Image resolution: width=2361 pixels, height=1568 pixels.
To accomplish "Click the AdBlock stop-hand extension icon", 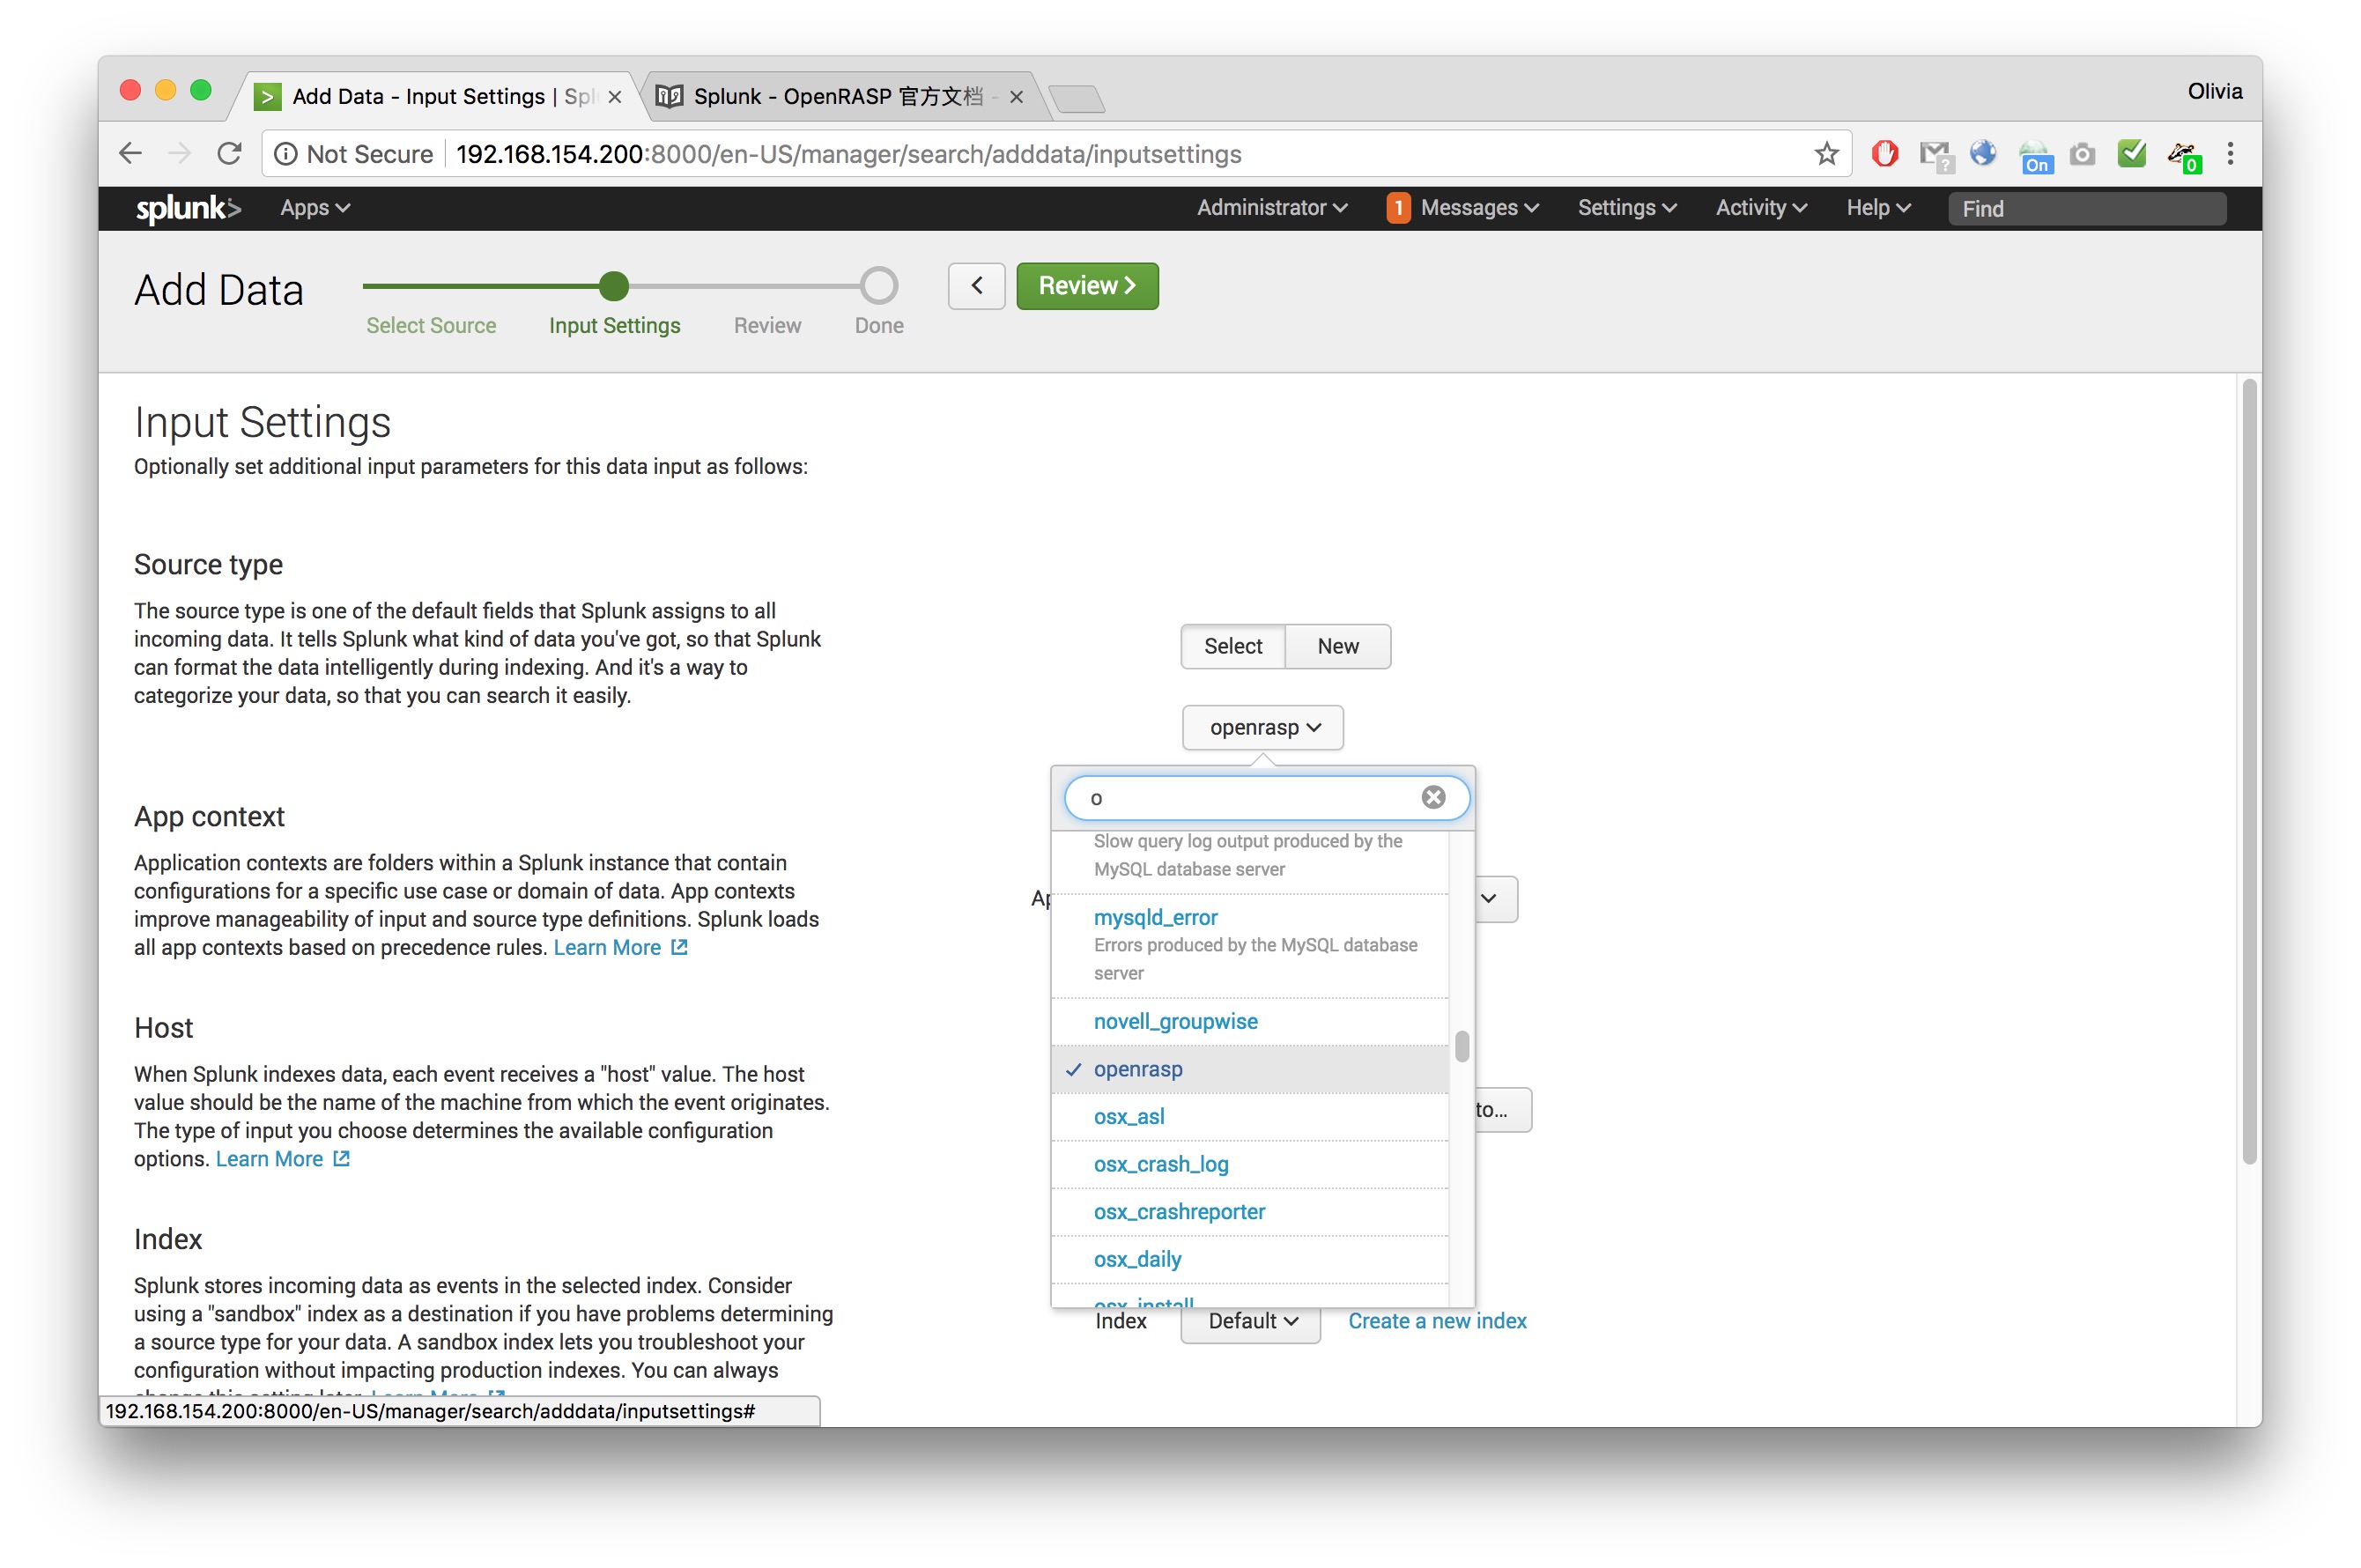I will click(1884, 153).
